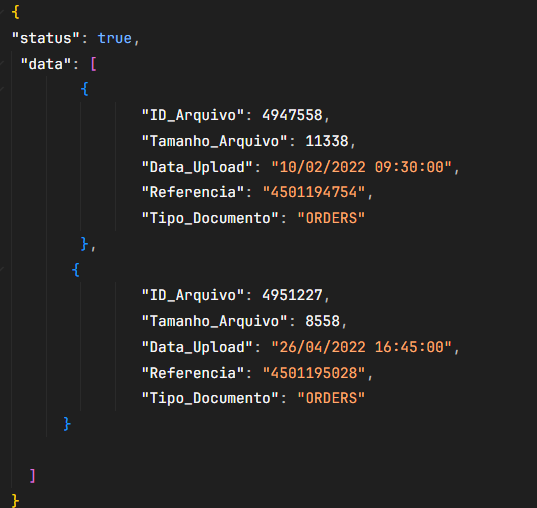Screen dimensions: 537x508
Task: Click the pink closing square bracket
Action: pos(33,476)
